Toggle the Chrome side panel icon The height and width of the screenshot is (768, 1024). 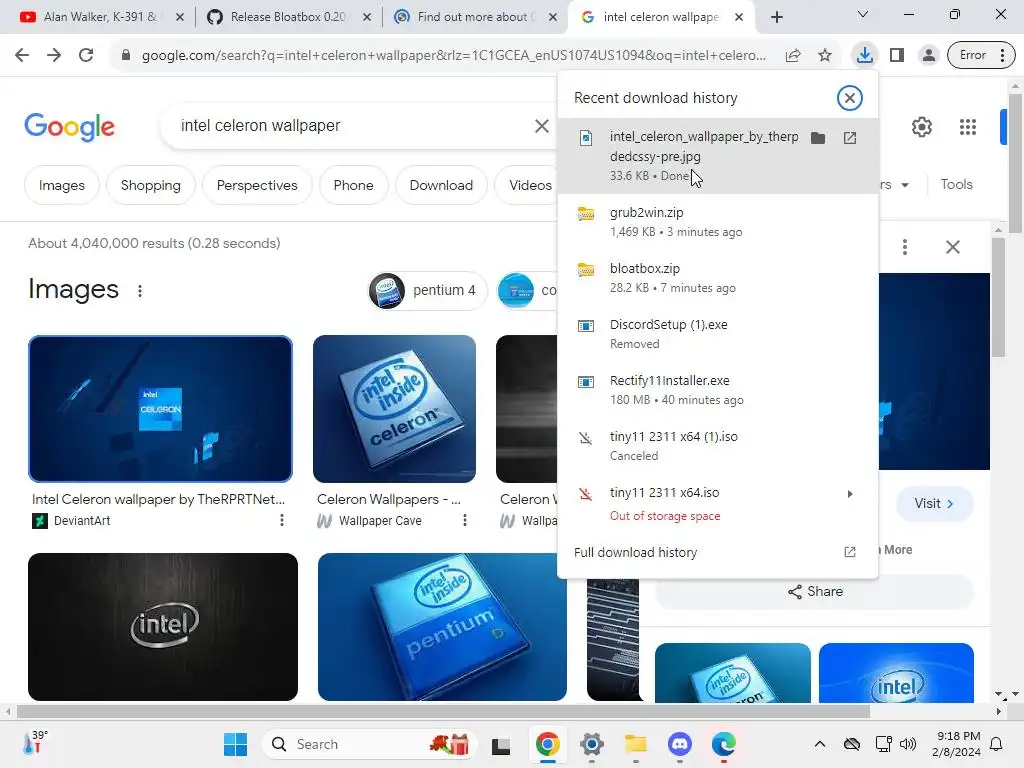[x=897, y=55]
